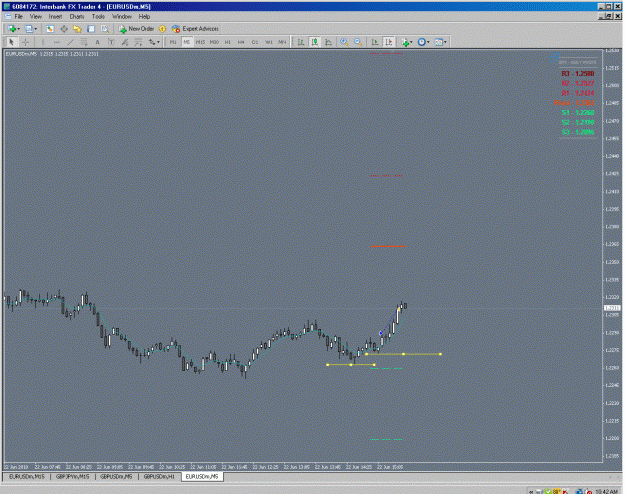
Task: Set timeframe to M1
Action: (173, 42)
